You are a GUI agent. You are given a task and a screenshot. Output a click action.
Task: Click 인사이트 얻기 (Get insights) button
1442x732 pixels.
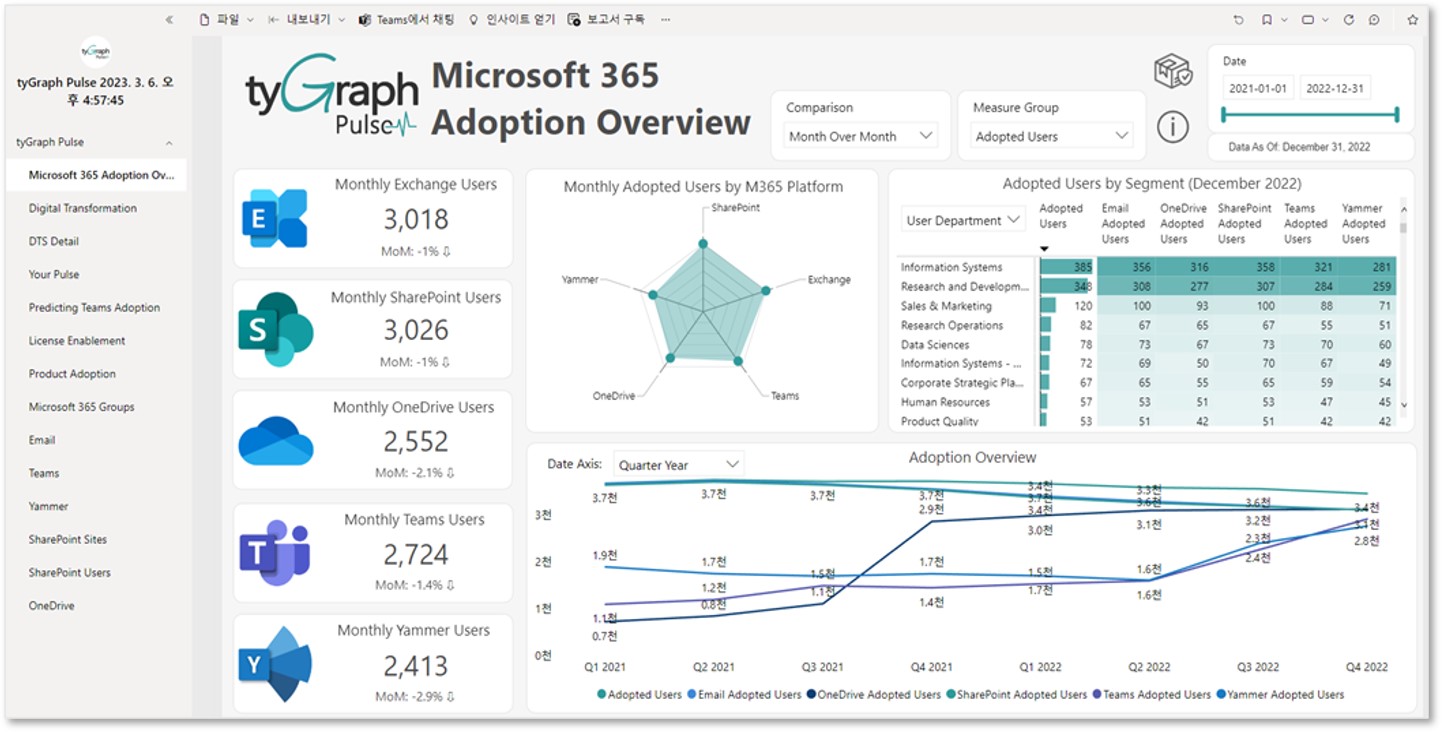coord(511,20)
